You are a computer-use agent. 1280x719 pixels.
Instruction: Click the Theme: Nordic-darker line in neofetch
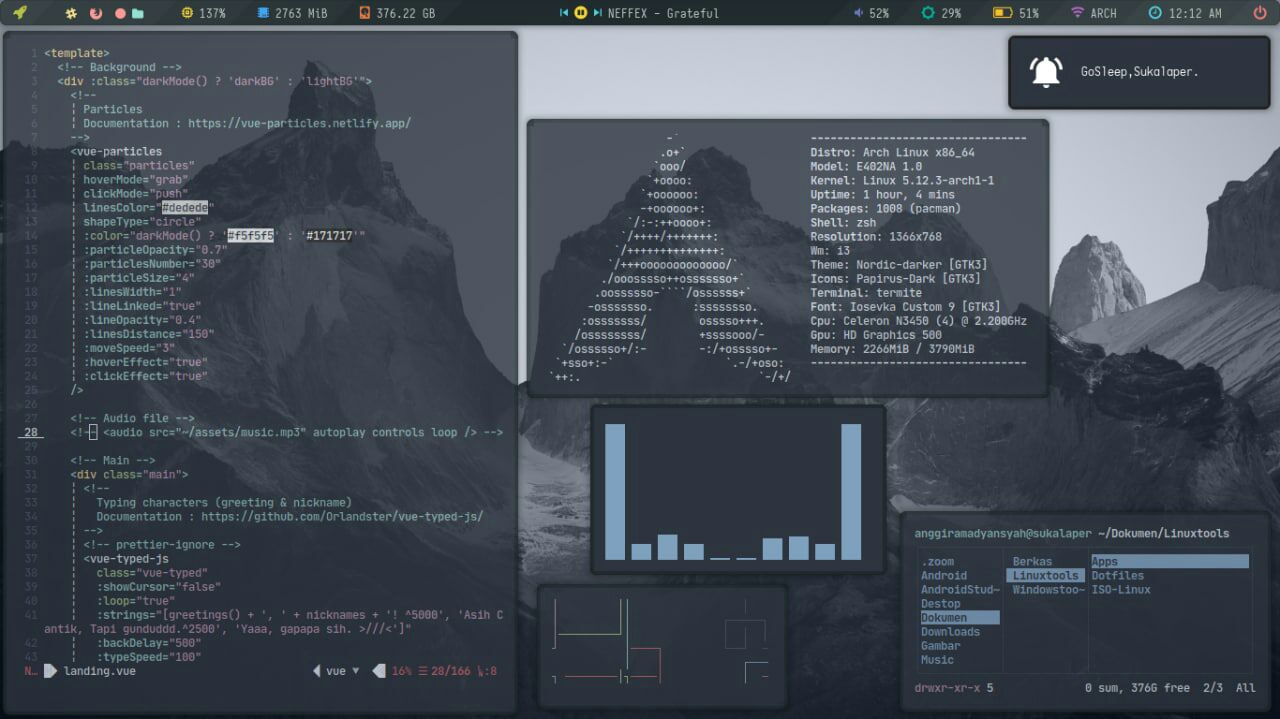pos(899,265)
